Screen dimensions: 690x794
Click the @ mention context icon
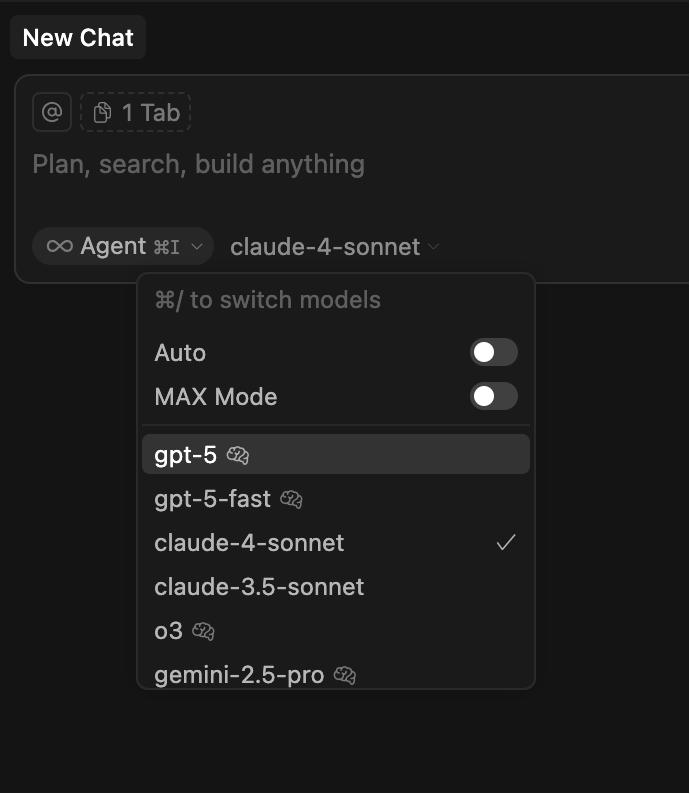coord(52,112)
